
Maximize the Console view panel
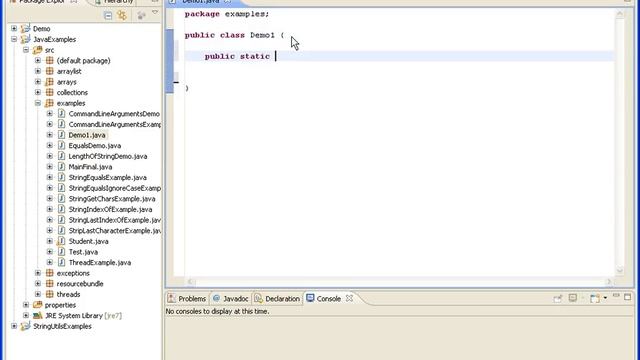pos(627,297)
